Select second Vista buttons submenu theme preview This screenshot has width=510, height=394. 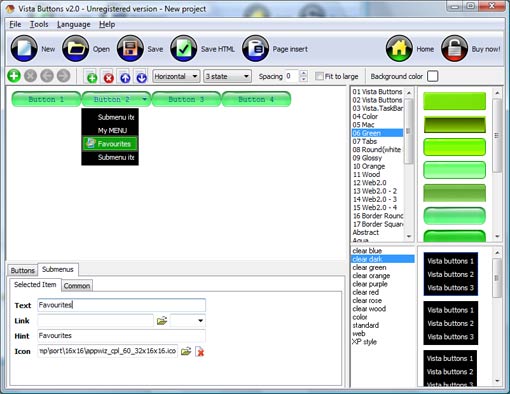pyautogui.click(x=451, y=323)
